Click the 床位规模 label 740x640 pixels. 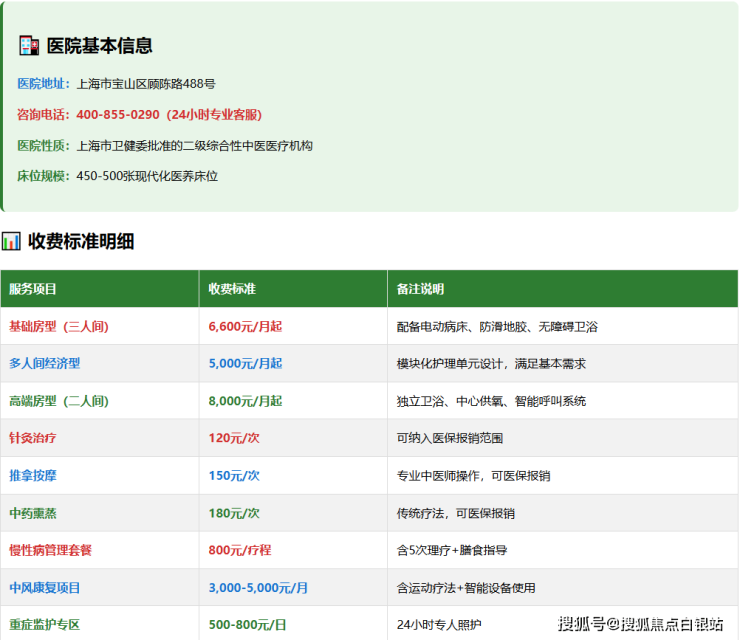(43, 176)
